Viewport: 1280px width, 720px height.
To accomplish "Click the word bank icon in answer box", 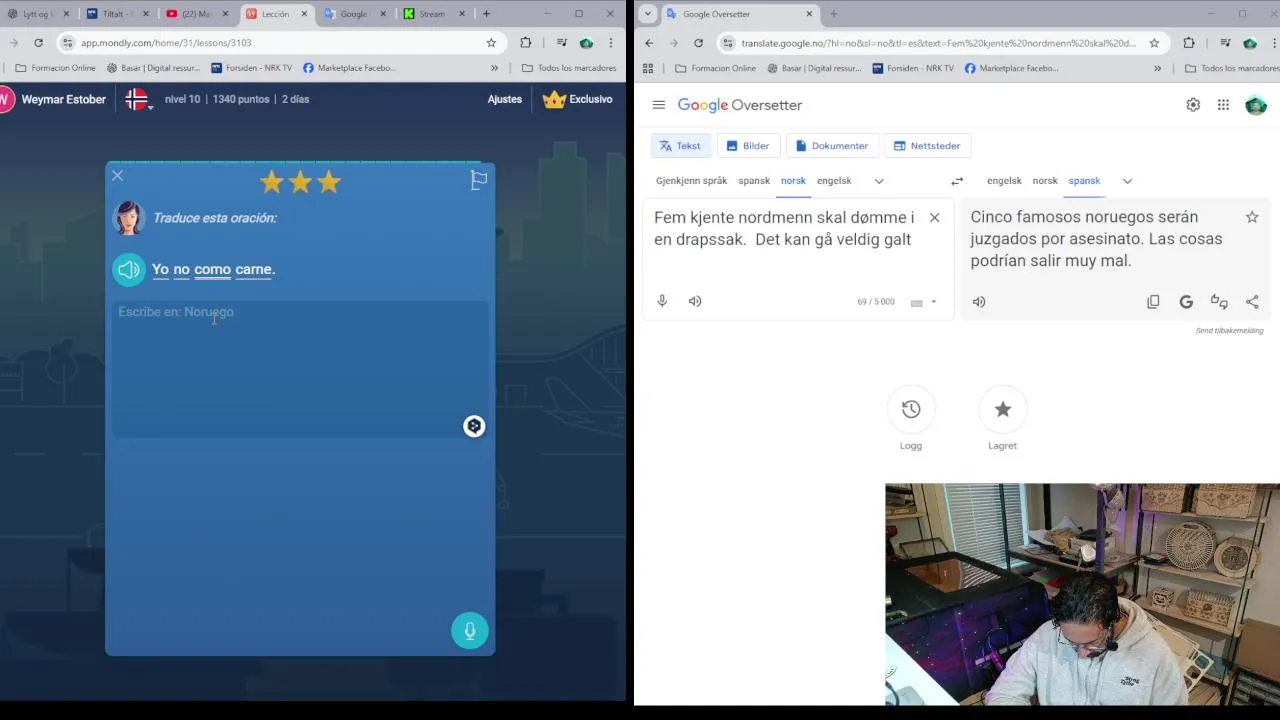I will click(x=474, y=426).
